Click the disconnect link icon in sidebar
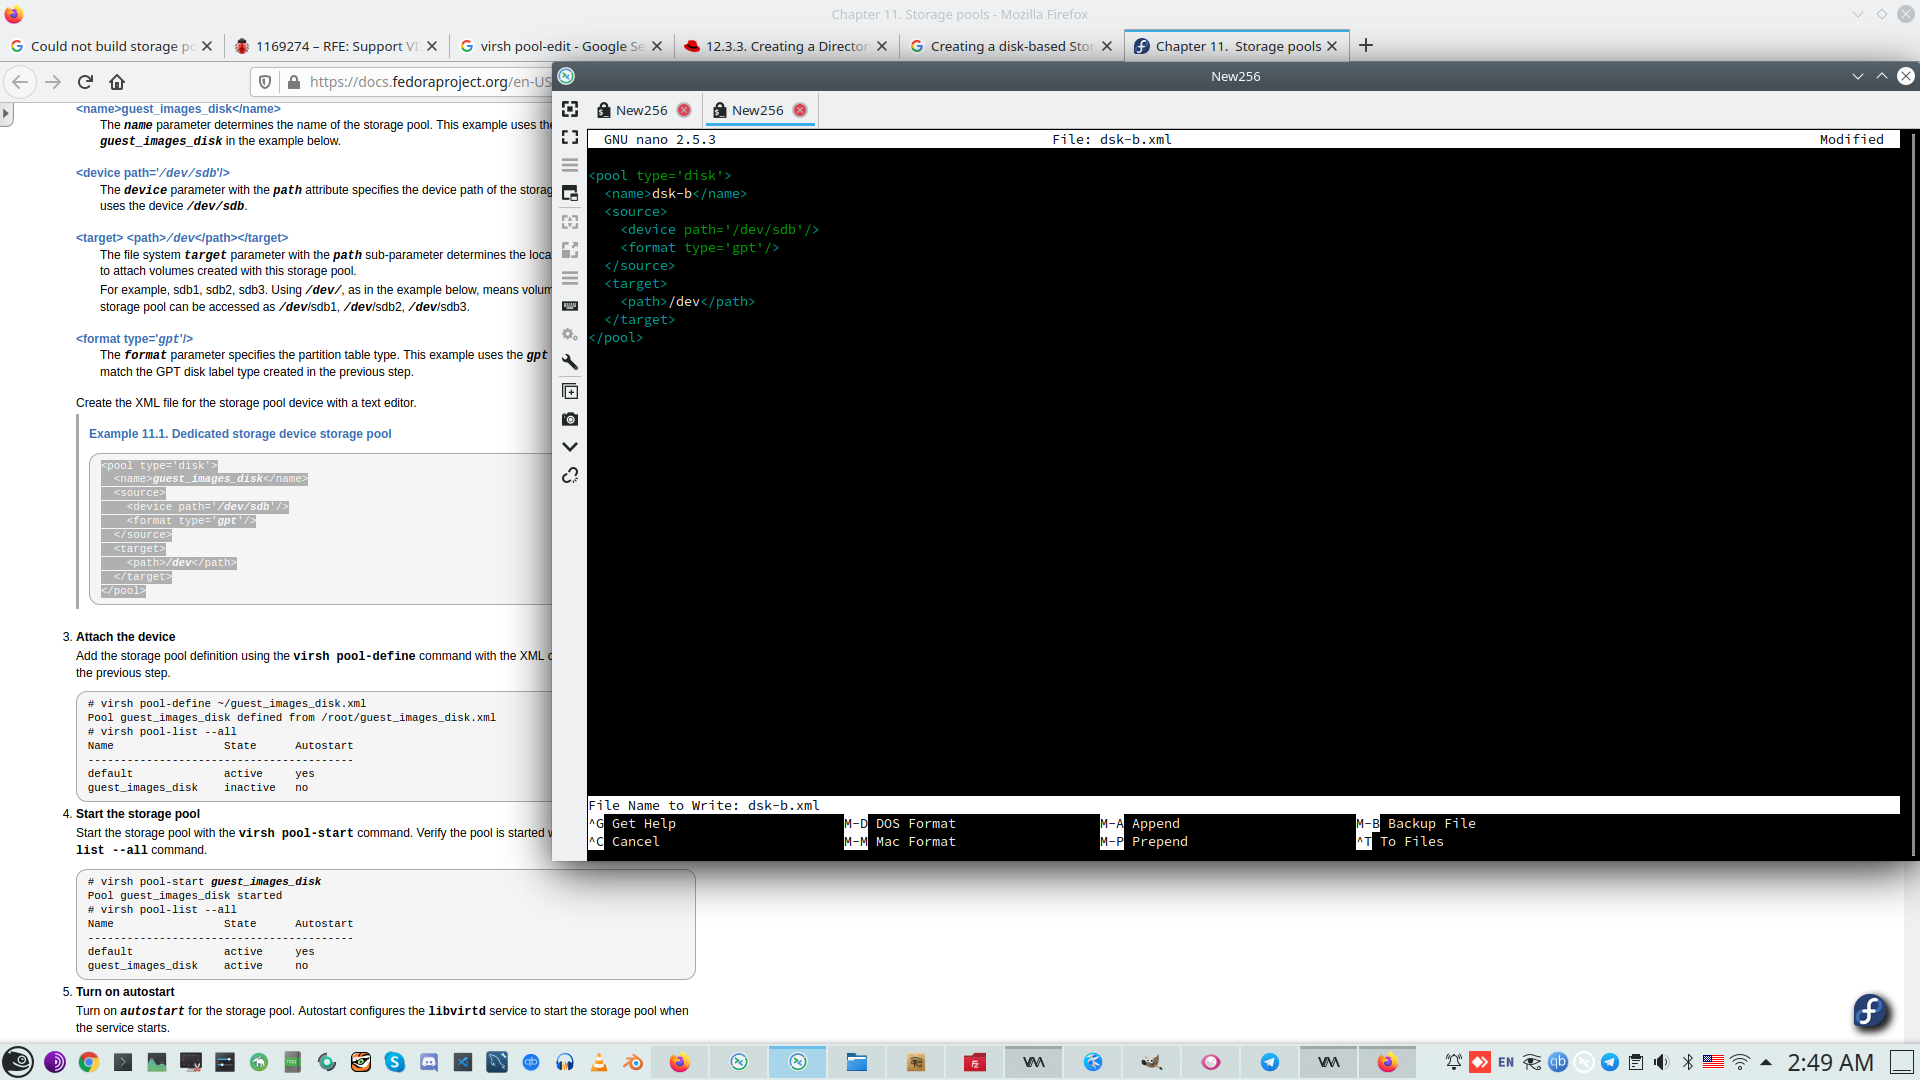This screenshot has height=1080, width=1920. [x=570, y=475]
